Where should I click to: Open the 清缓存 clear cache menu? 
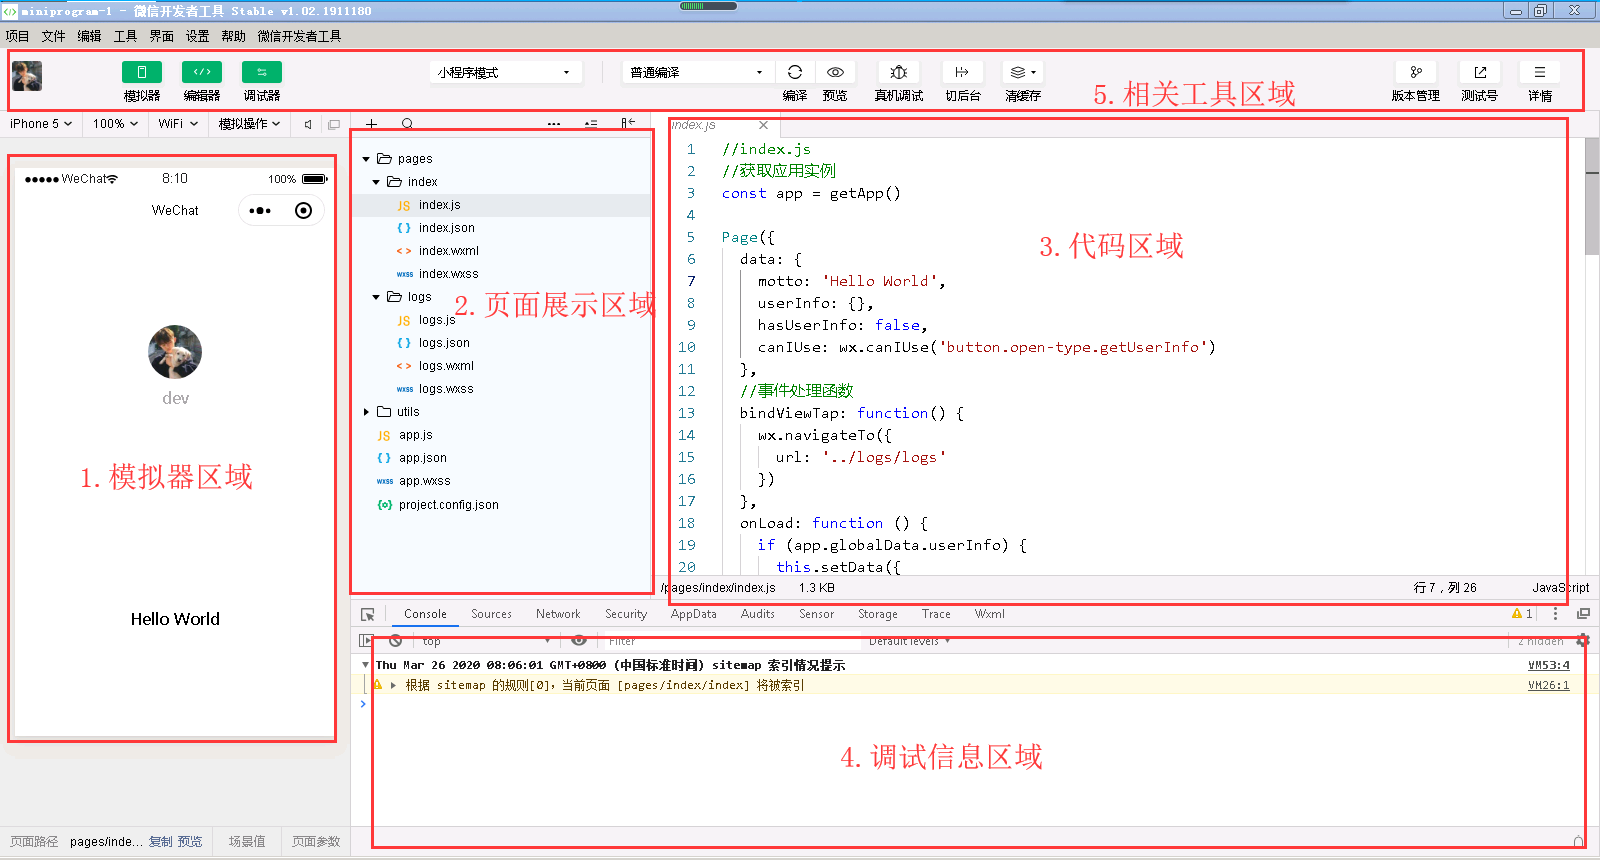1023,72
